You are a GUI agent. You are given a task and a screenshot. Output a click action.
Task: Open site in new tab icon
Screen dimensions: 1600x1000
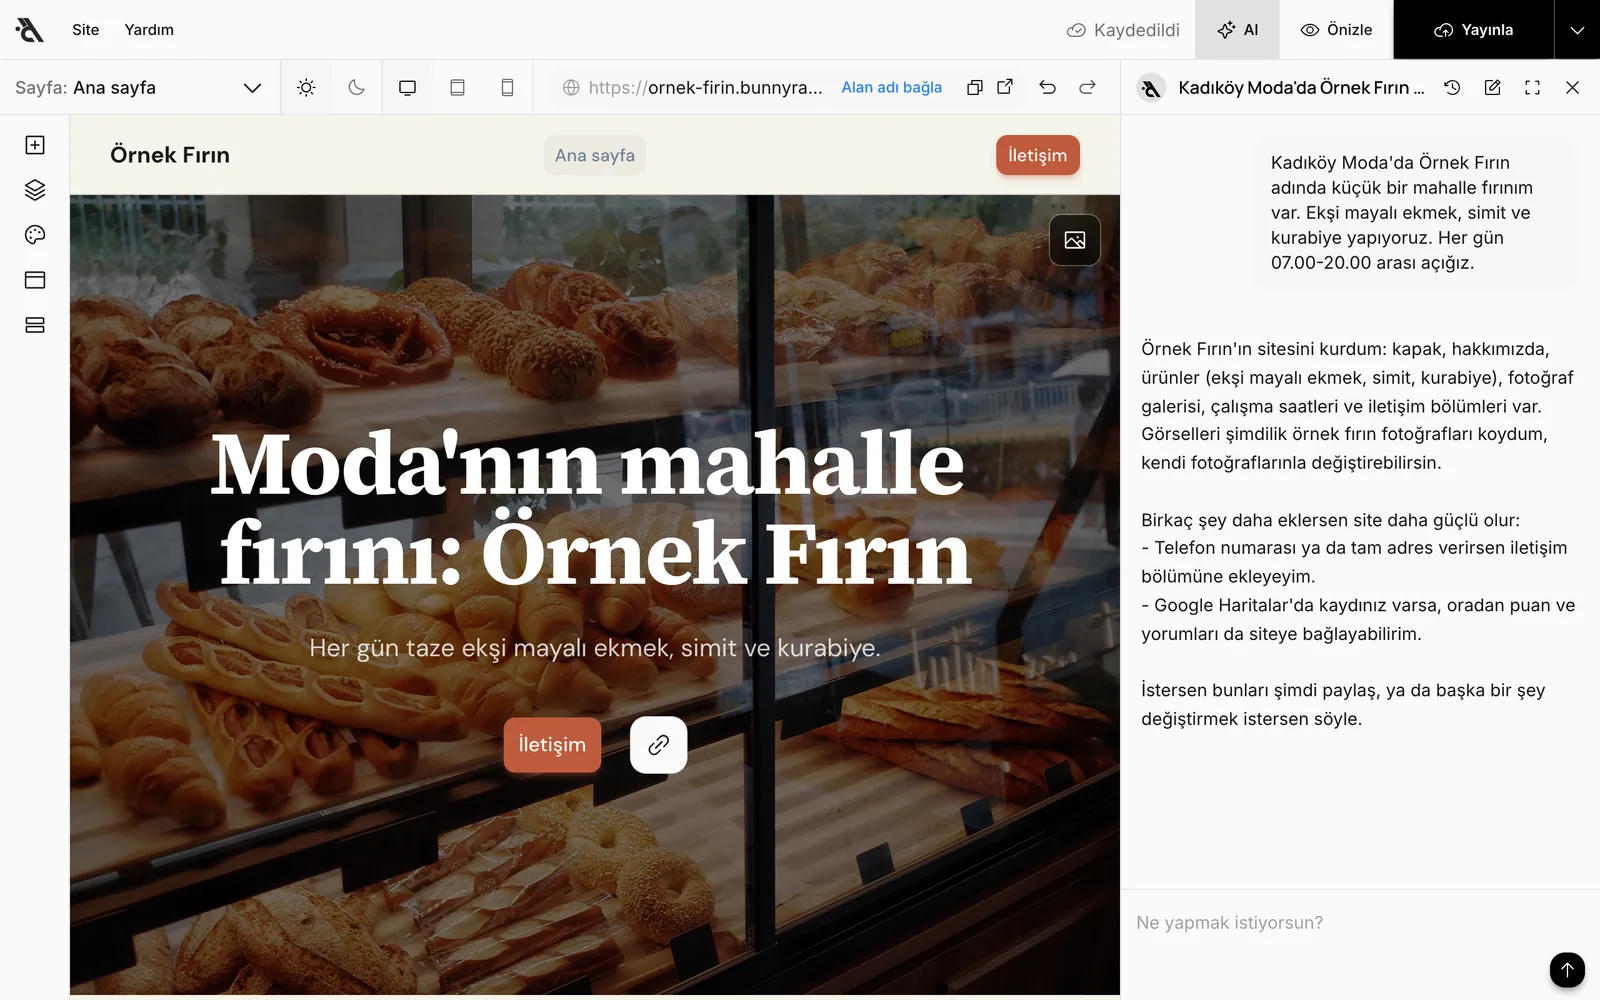click(x=1005, y=88)
